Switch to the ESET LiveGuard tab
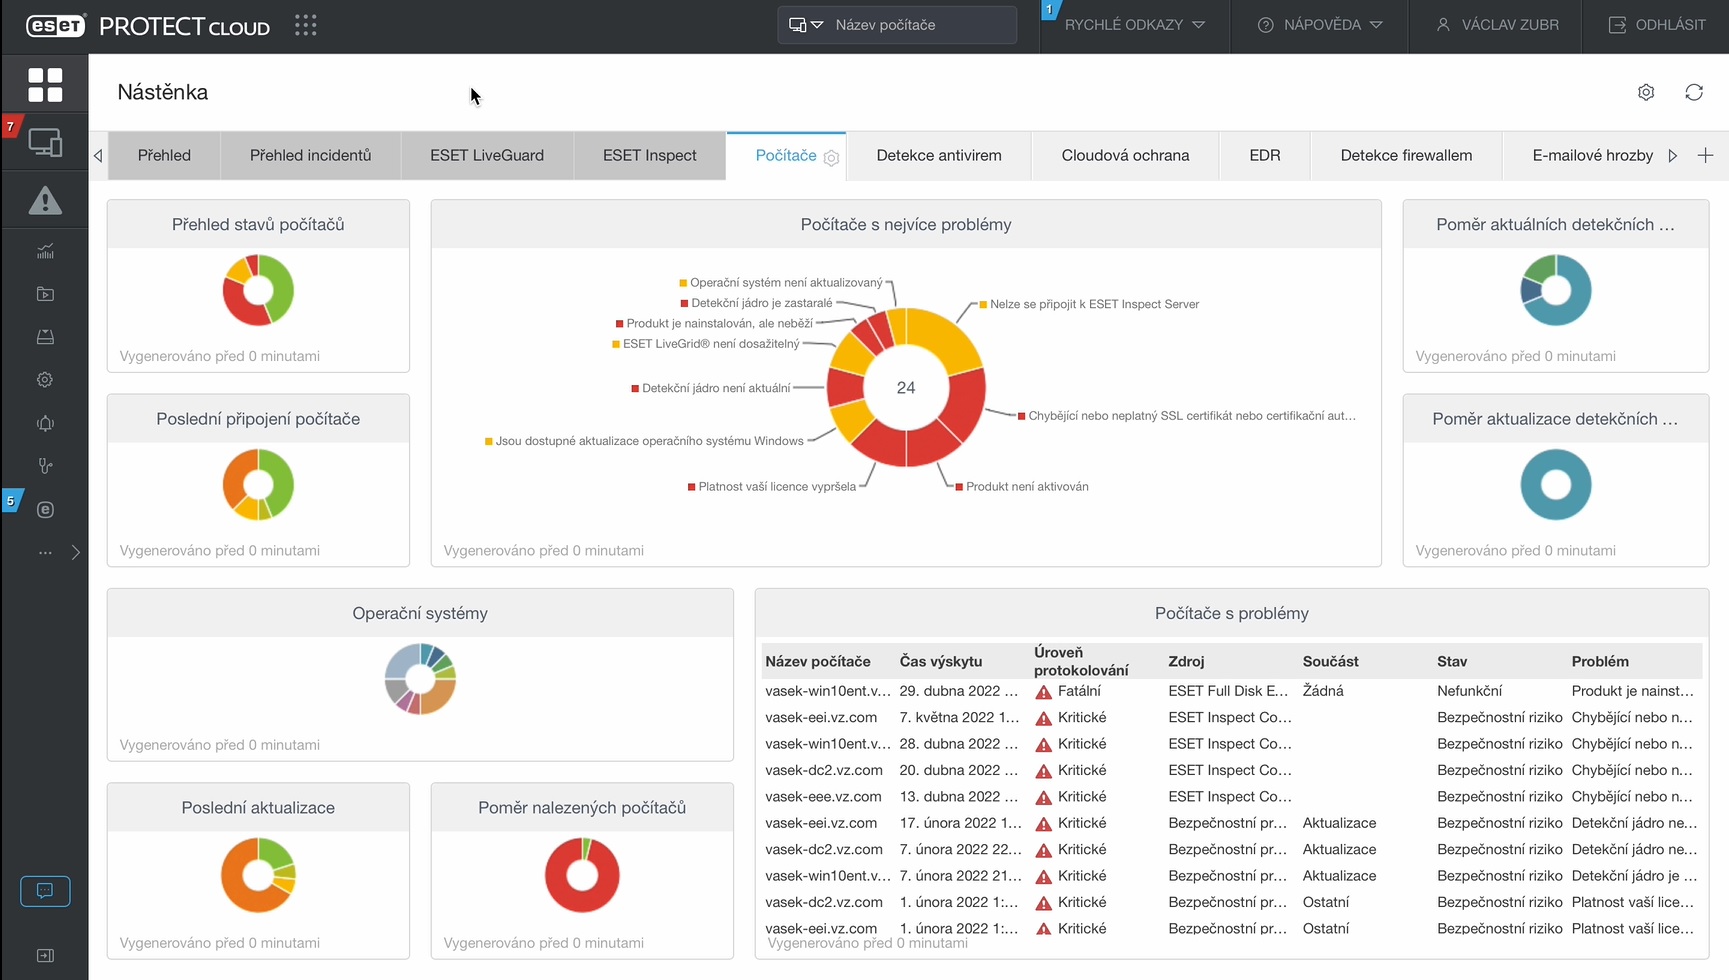This screenshot has height=980, width=1729. [x=487, y=155]
